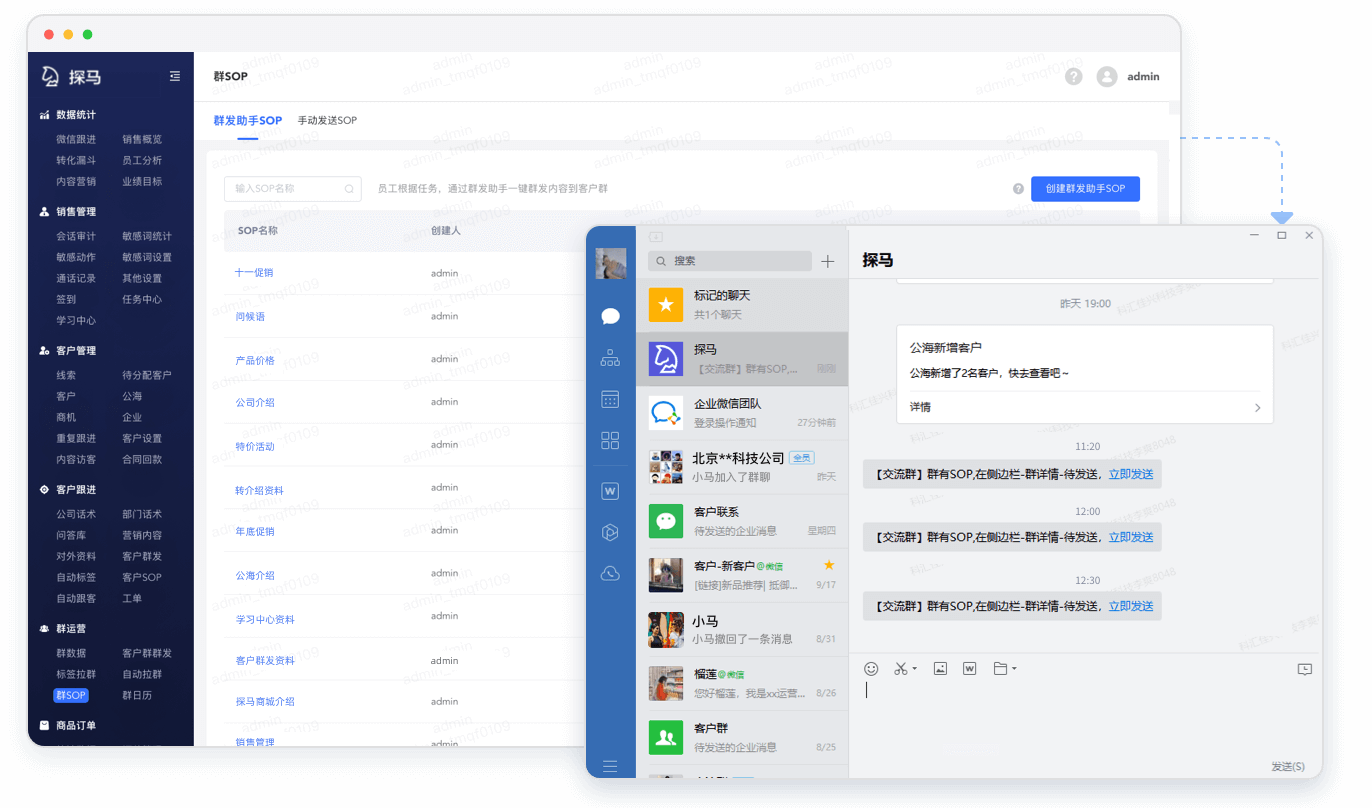The image size is (1372, 808).
Task: Open the 企业微信团队 conversation
Action: click(x=742, y=413)
